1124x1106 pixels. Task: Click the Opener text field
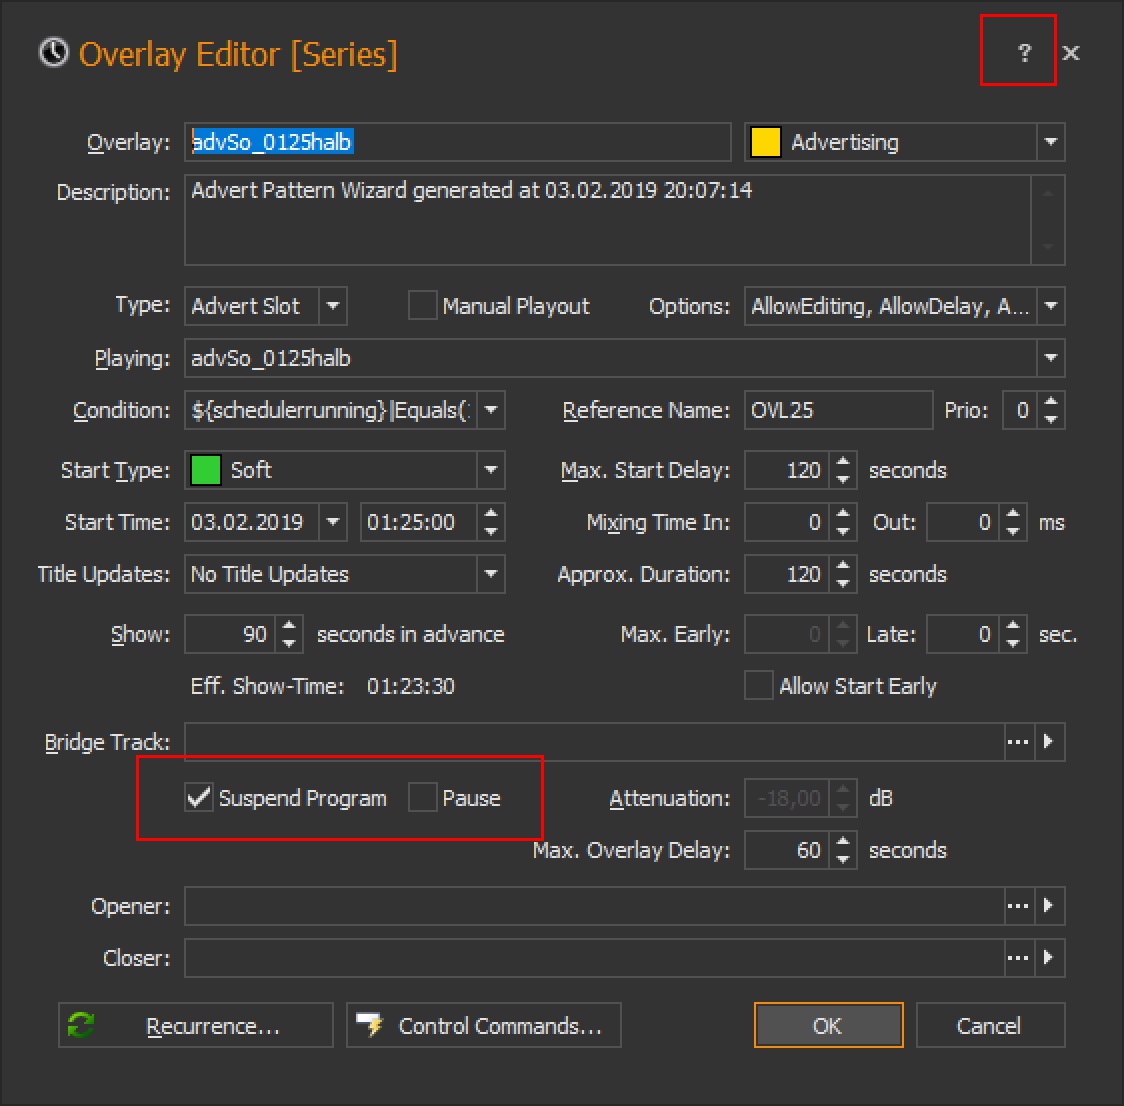click(x=594, y=906)
